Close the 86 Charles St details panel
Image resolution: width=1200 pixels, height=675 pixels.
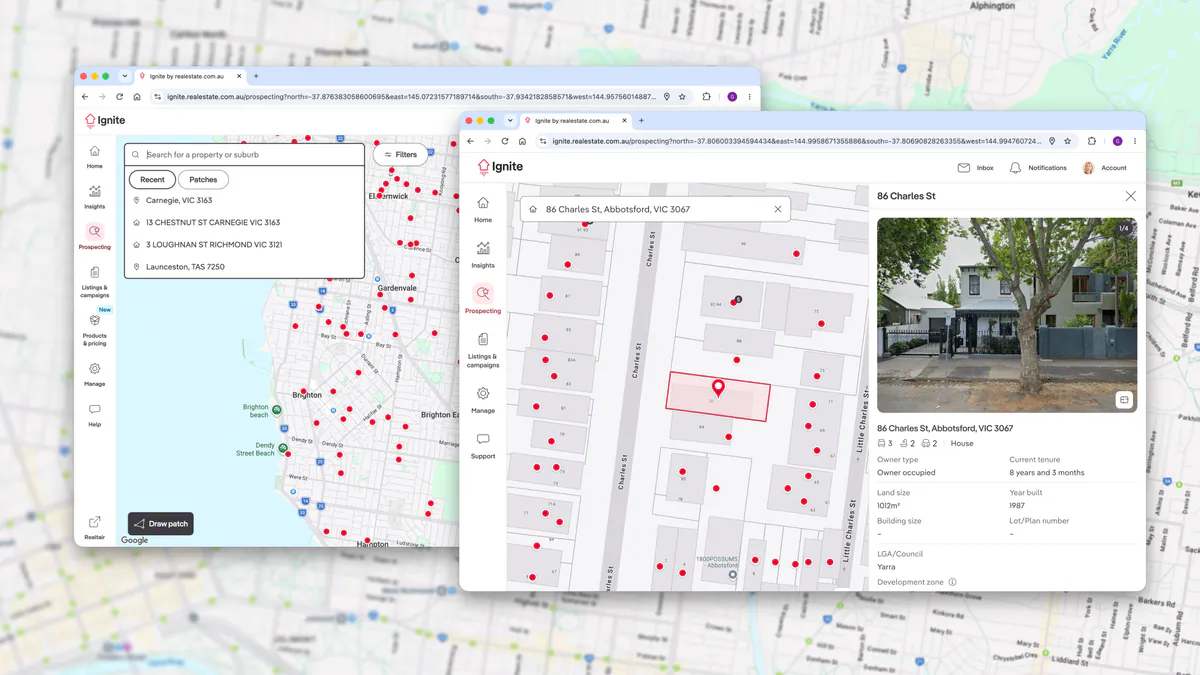pos(1131,196)
